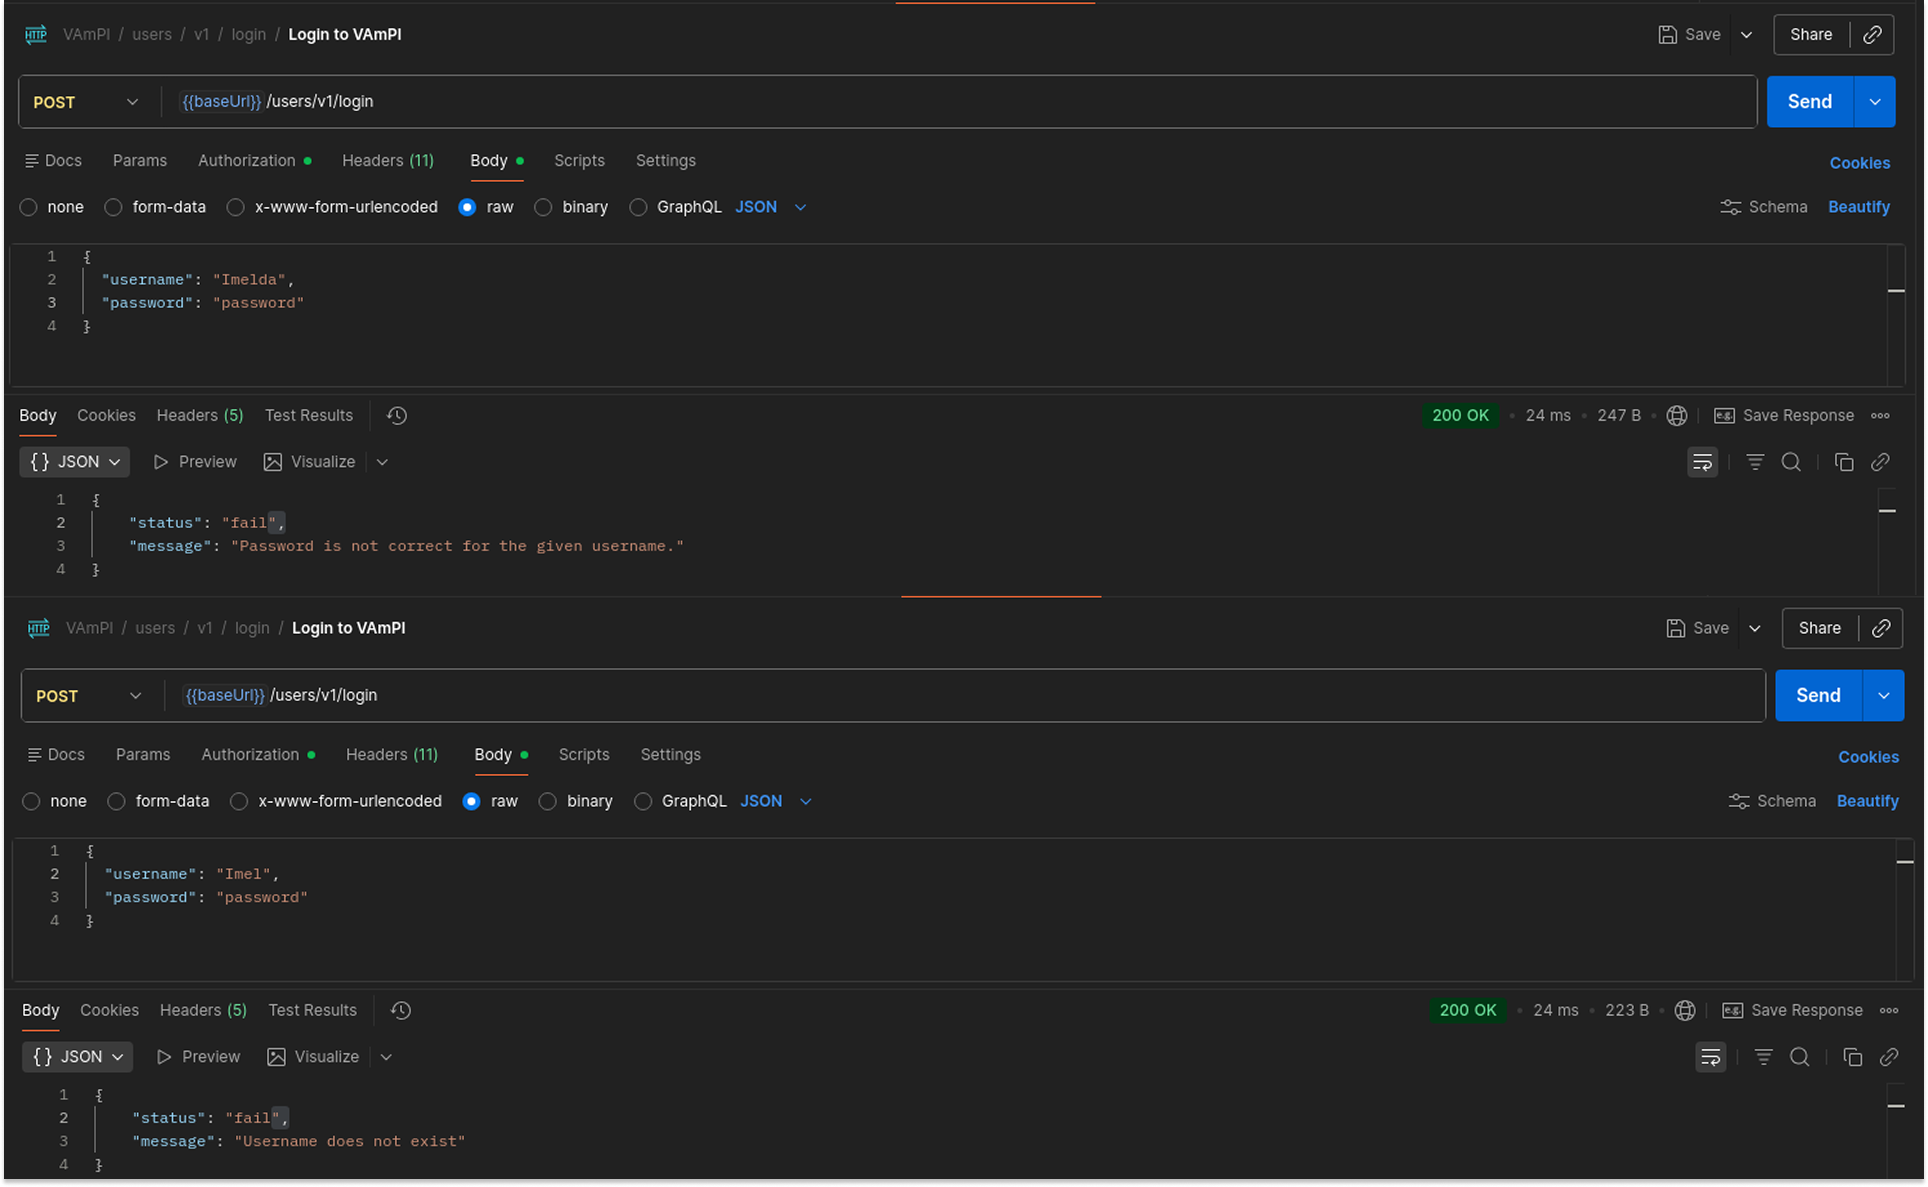Screen dimensions: 1928x1187
Task: Click the response history icon in upper response pane
Action: (x=397, y=416)
